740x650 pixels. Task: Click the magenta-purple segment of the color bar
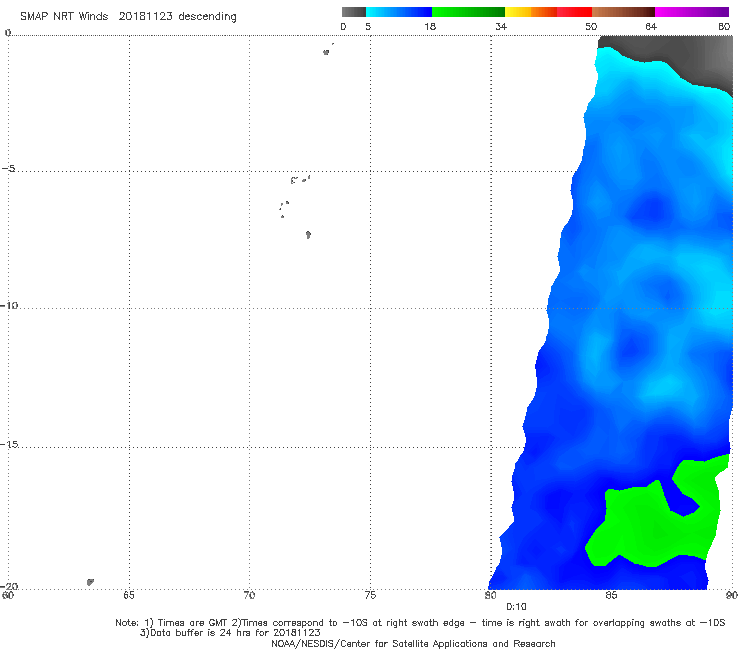click(x=692, y=12)
